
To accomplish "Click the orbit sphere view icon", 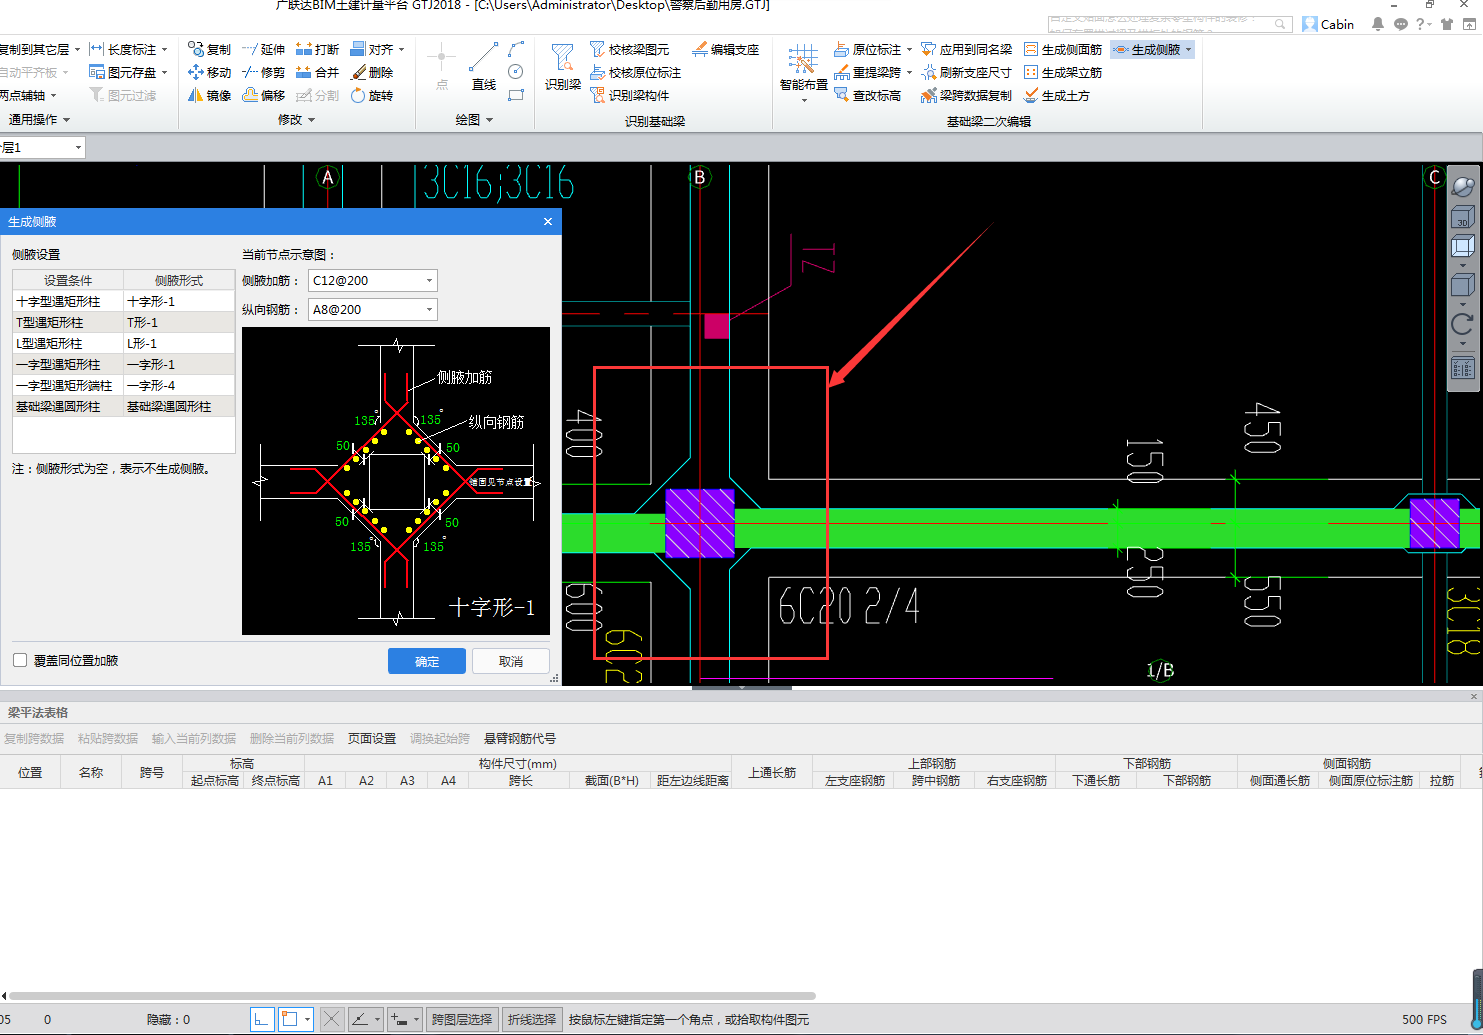I will [x=1462, y=186].
